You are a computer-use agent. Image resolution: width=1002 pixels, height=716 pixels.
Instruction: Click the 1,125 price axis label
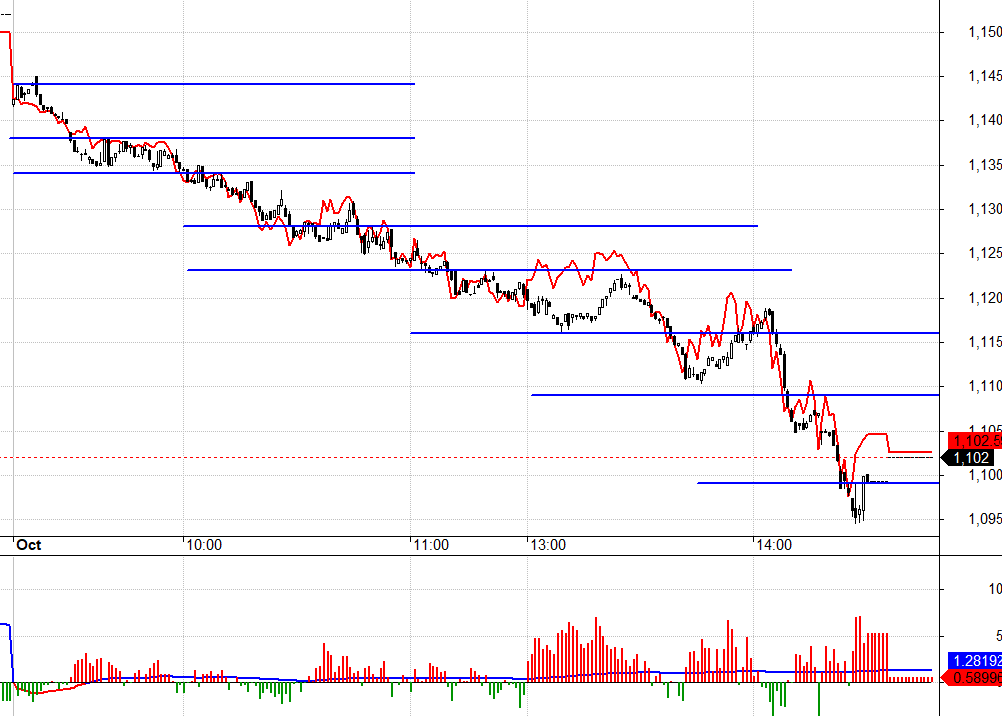(984, 253)
